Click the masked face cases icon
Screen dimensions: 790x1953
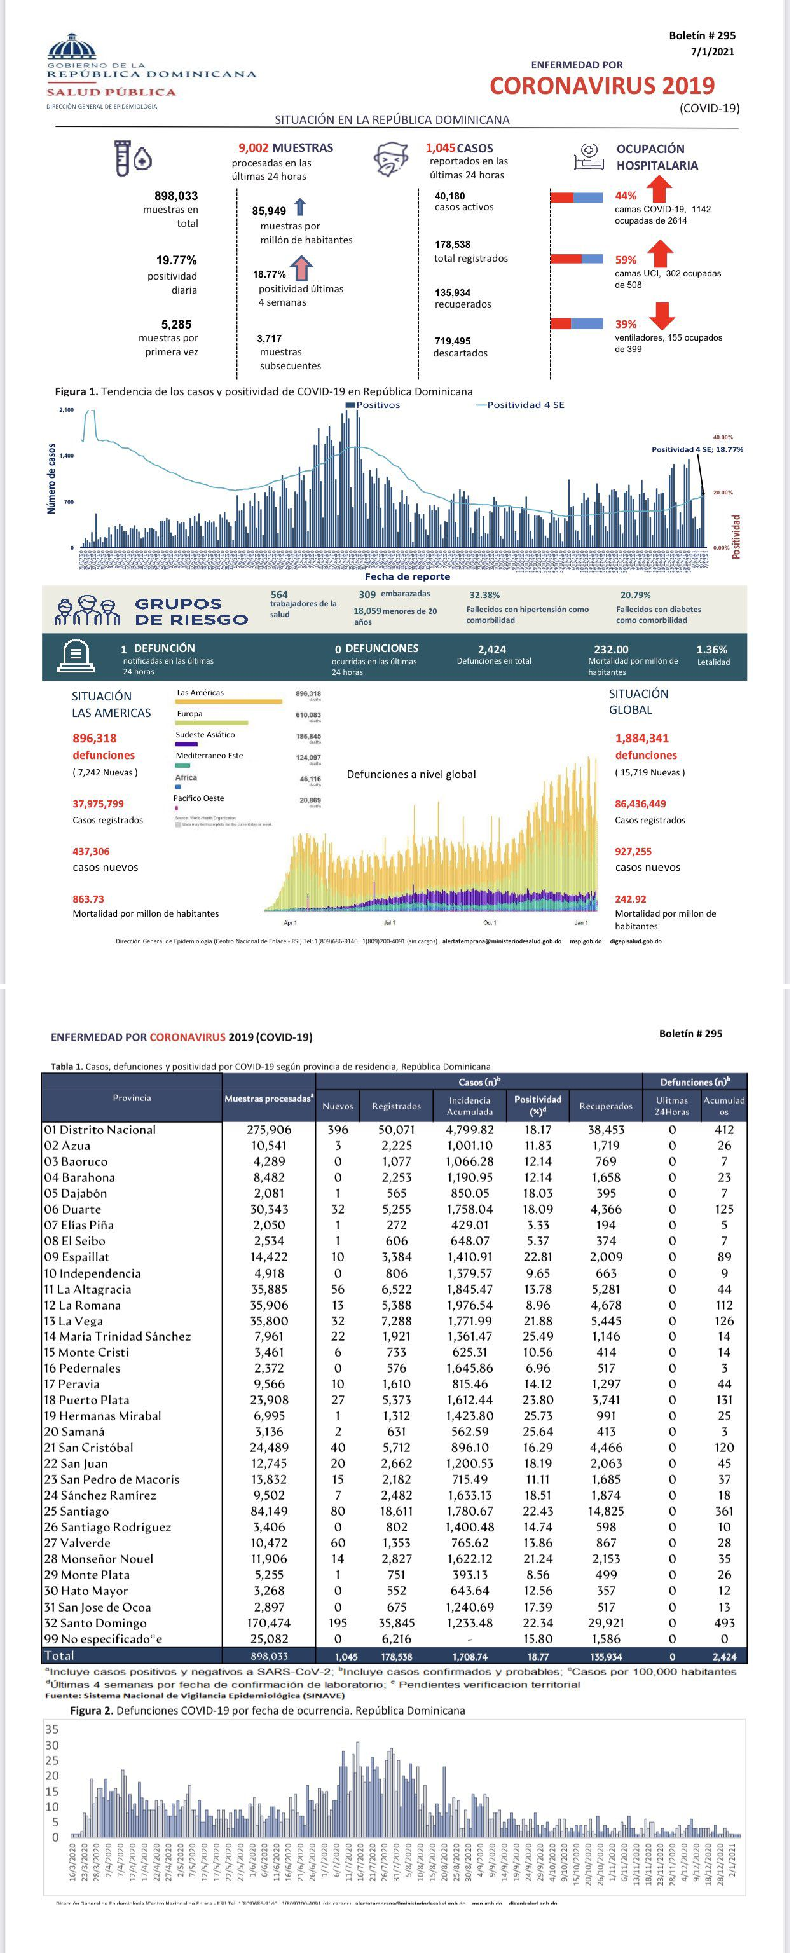pos(393,159)
